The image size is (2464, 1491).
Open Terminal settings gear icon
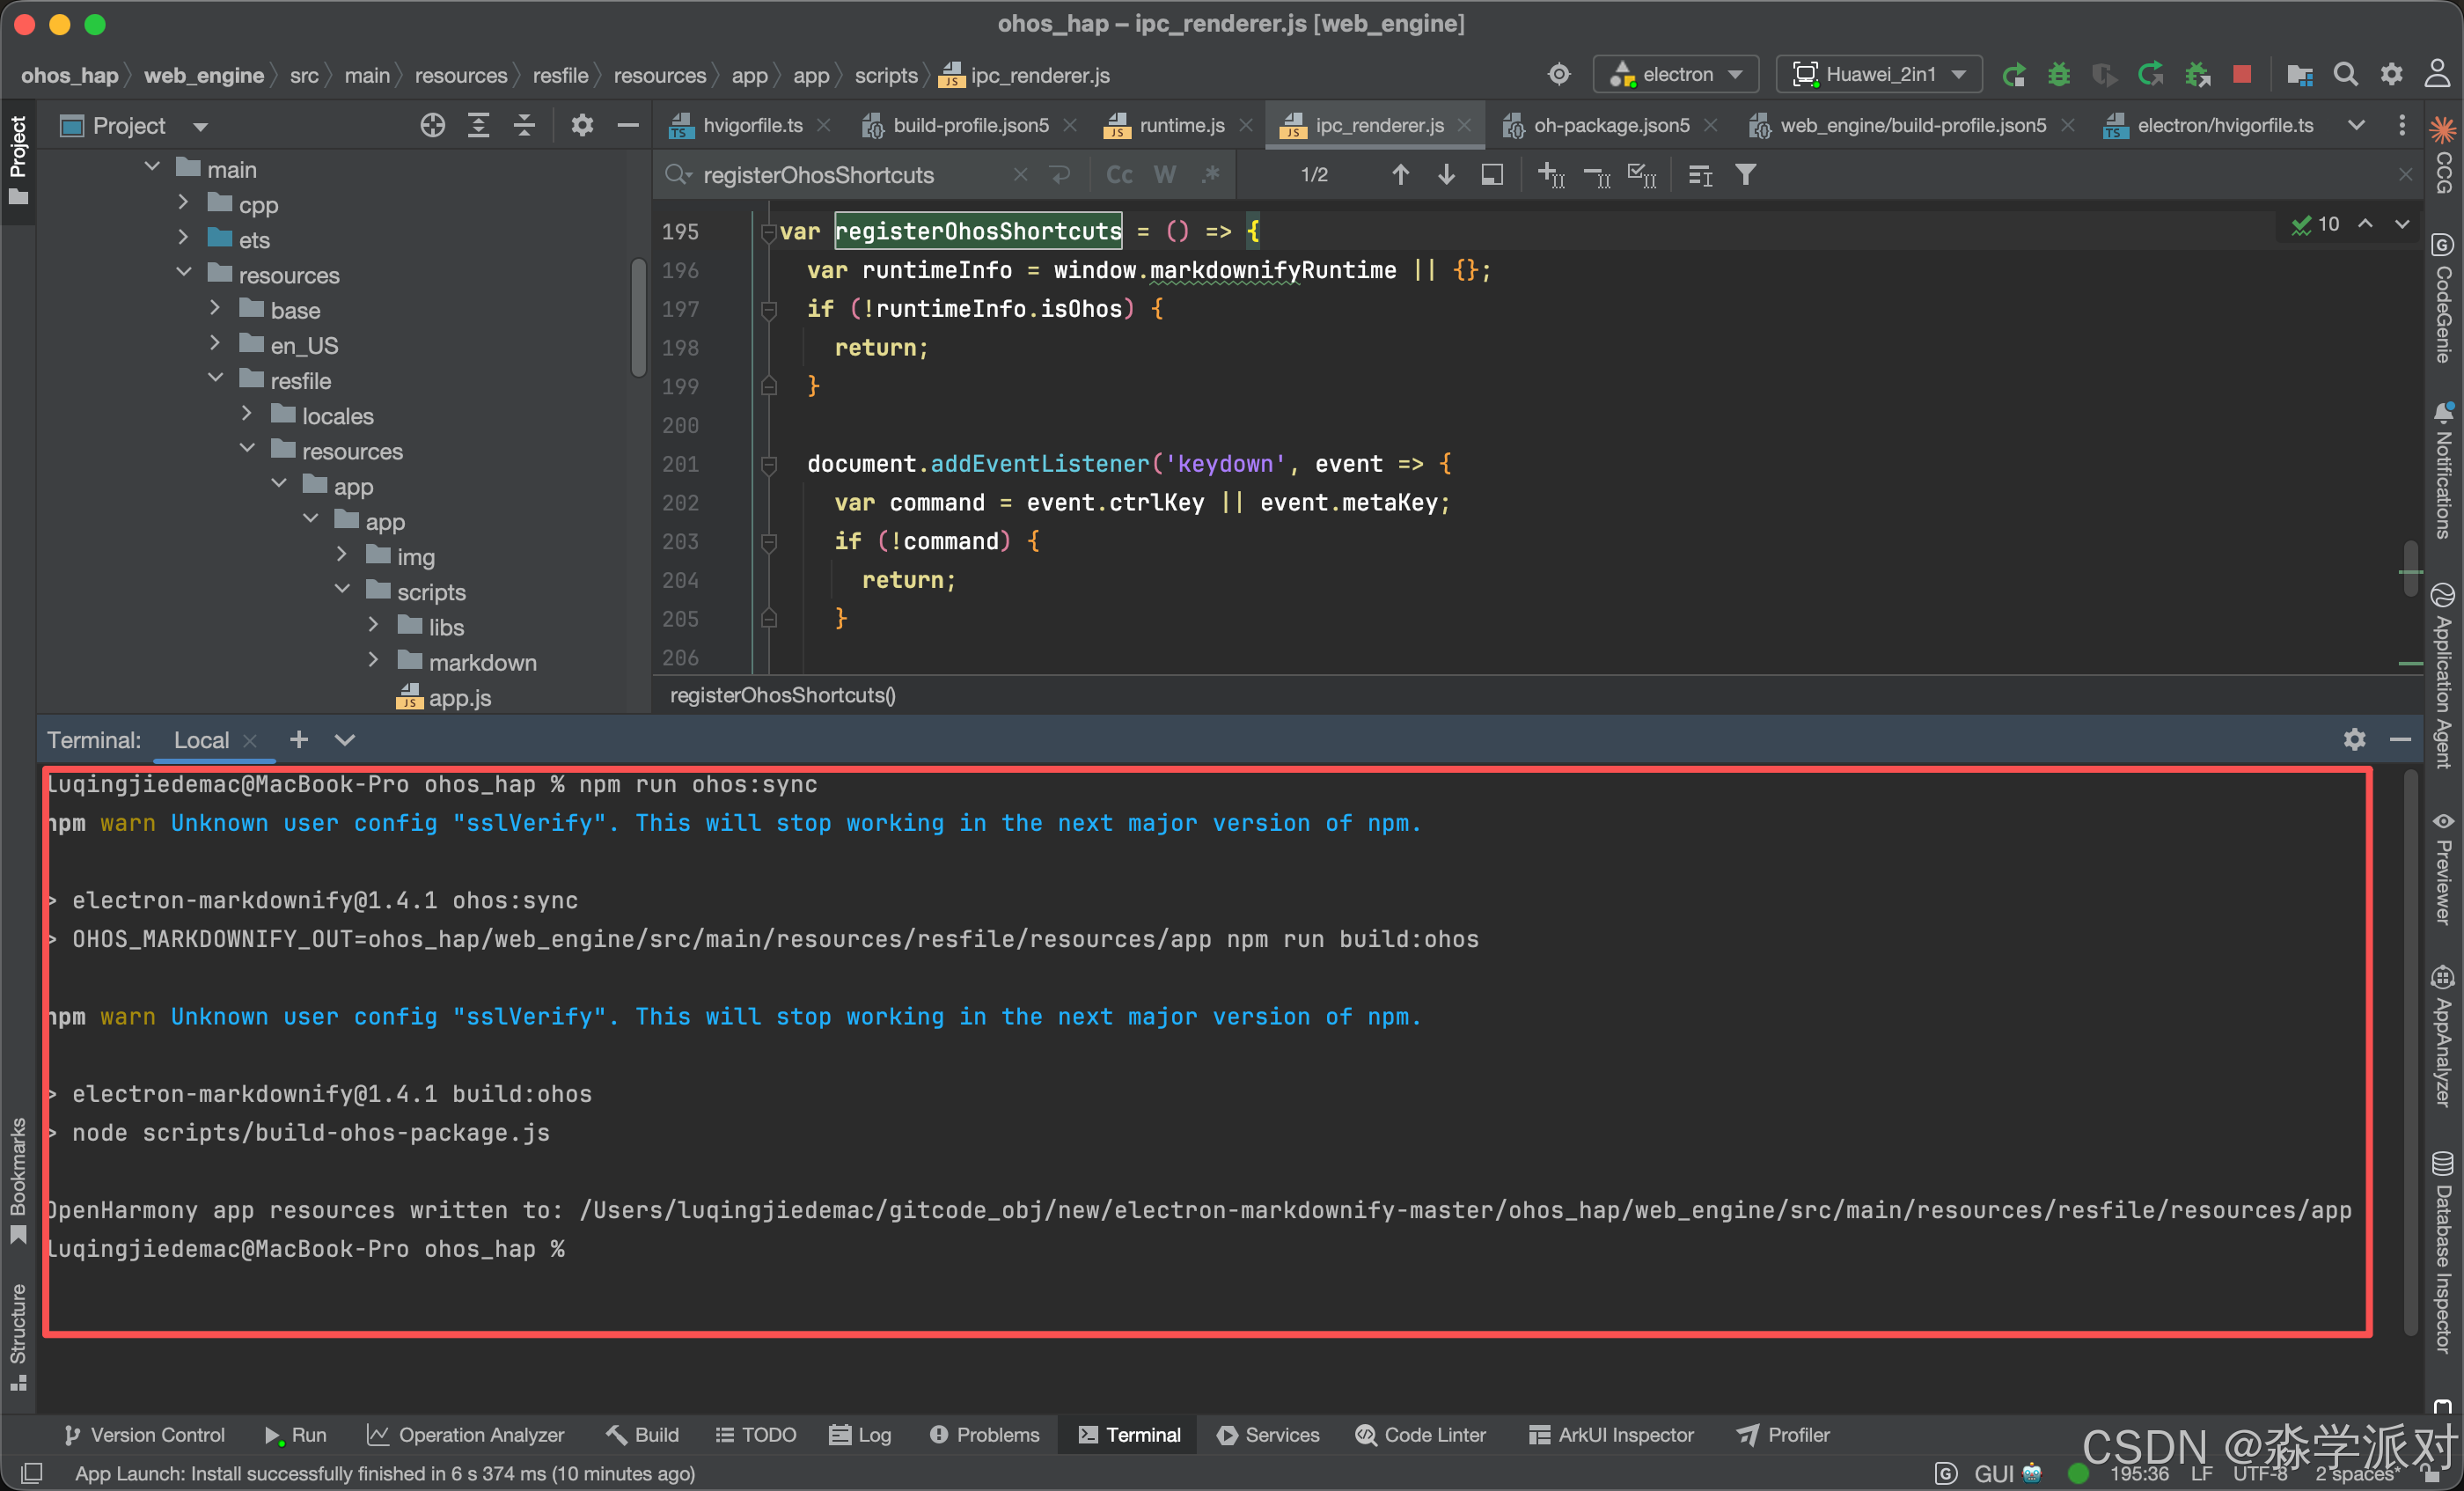click(x=2354, y=740)
